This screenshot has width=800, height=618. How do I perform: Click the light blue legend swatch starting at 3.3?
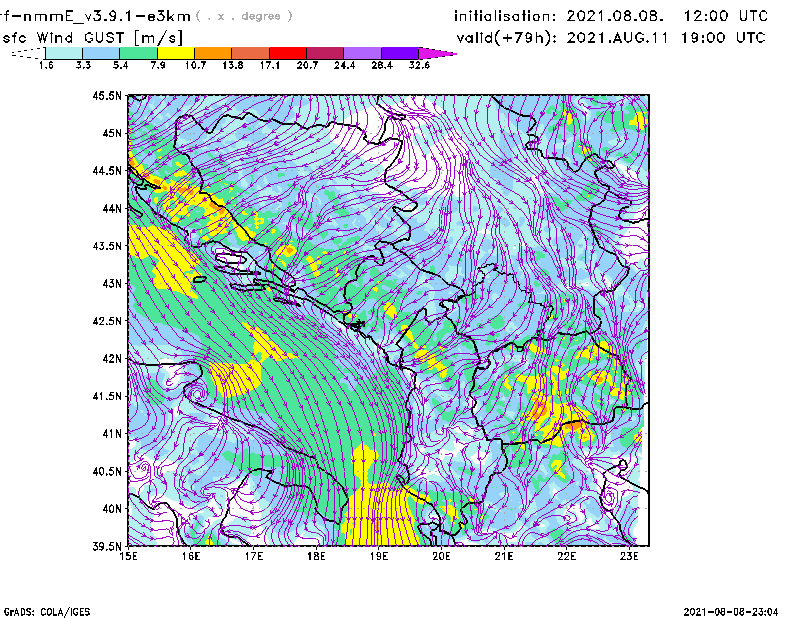coord(101,53)
